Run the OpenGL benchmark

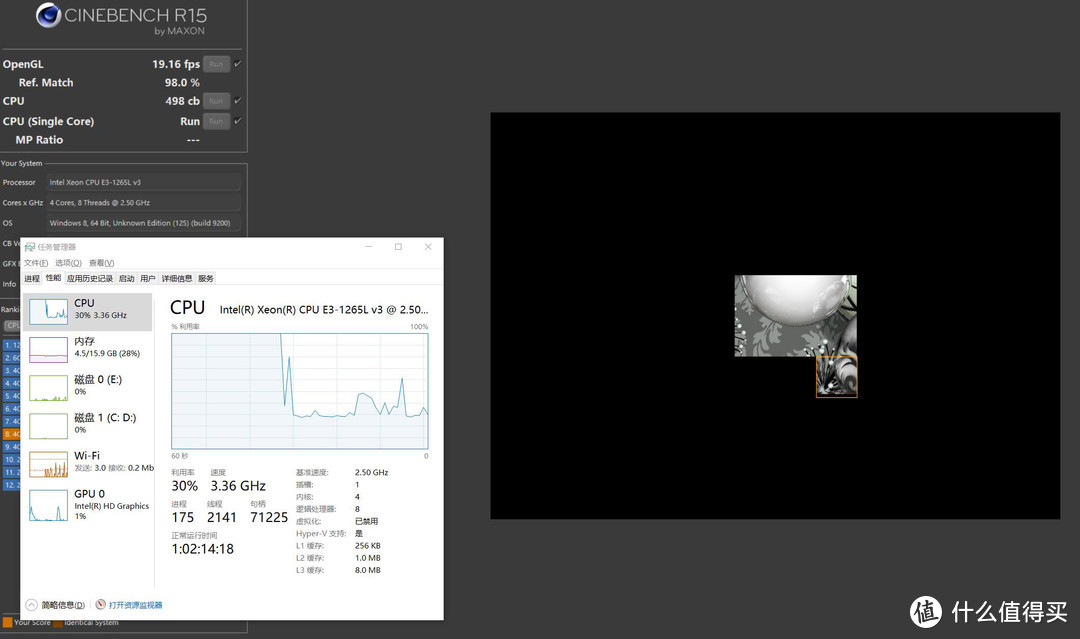pos(216,64)
